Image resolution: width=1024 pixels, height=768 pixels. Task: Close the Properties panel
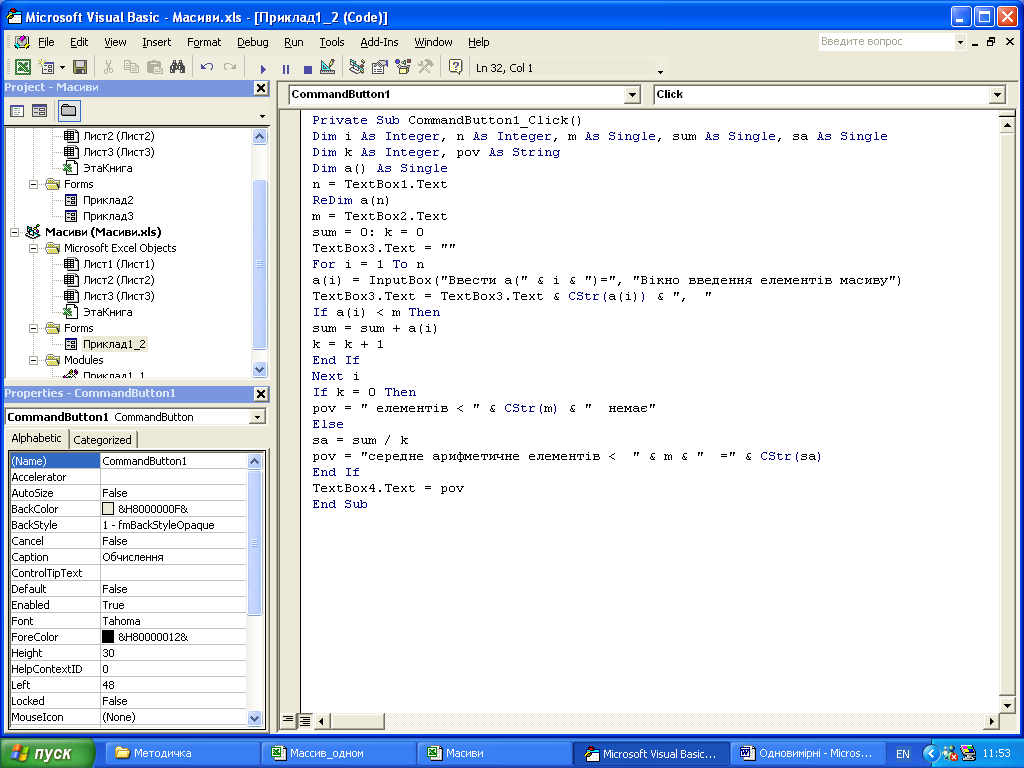pyautogui.click(x=261, y=394)
